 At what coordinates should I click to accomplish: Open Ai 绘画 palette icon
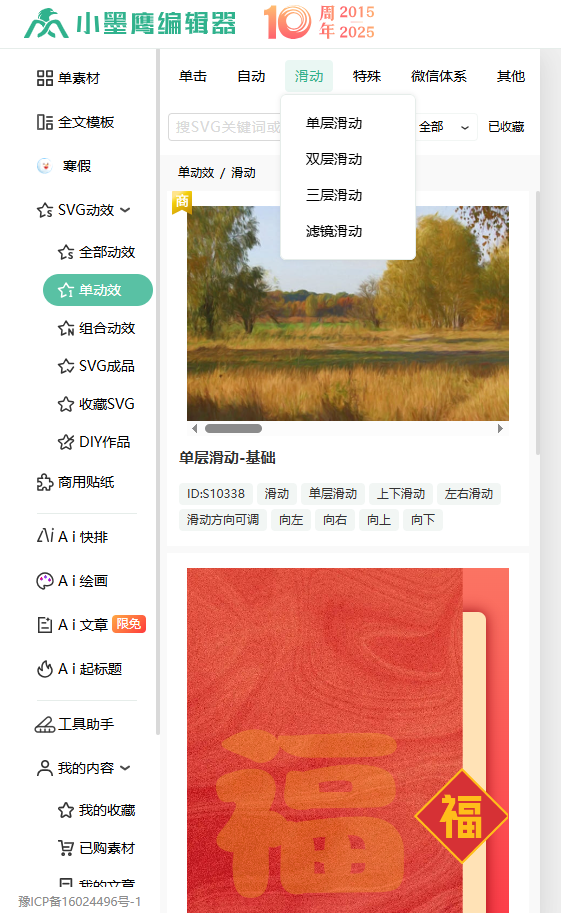(x=45, y=581)
